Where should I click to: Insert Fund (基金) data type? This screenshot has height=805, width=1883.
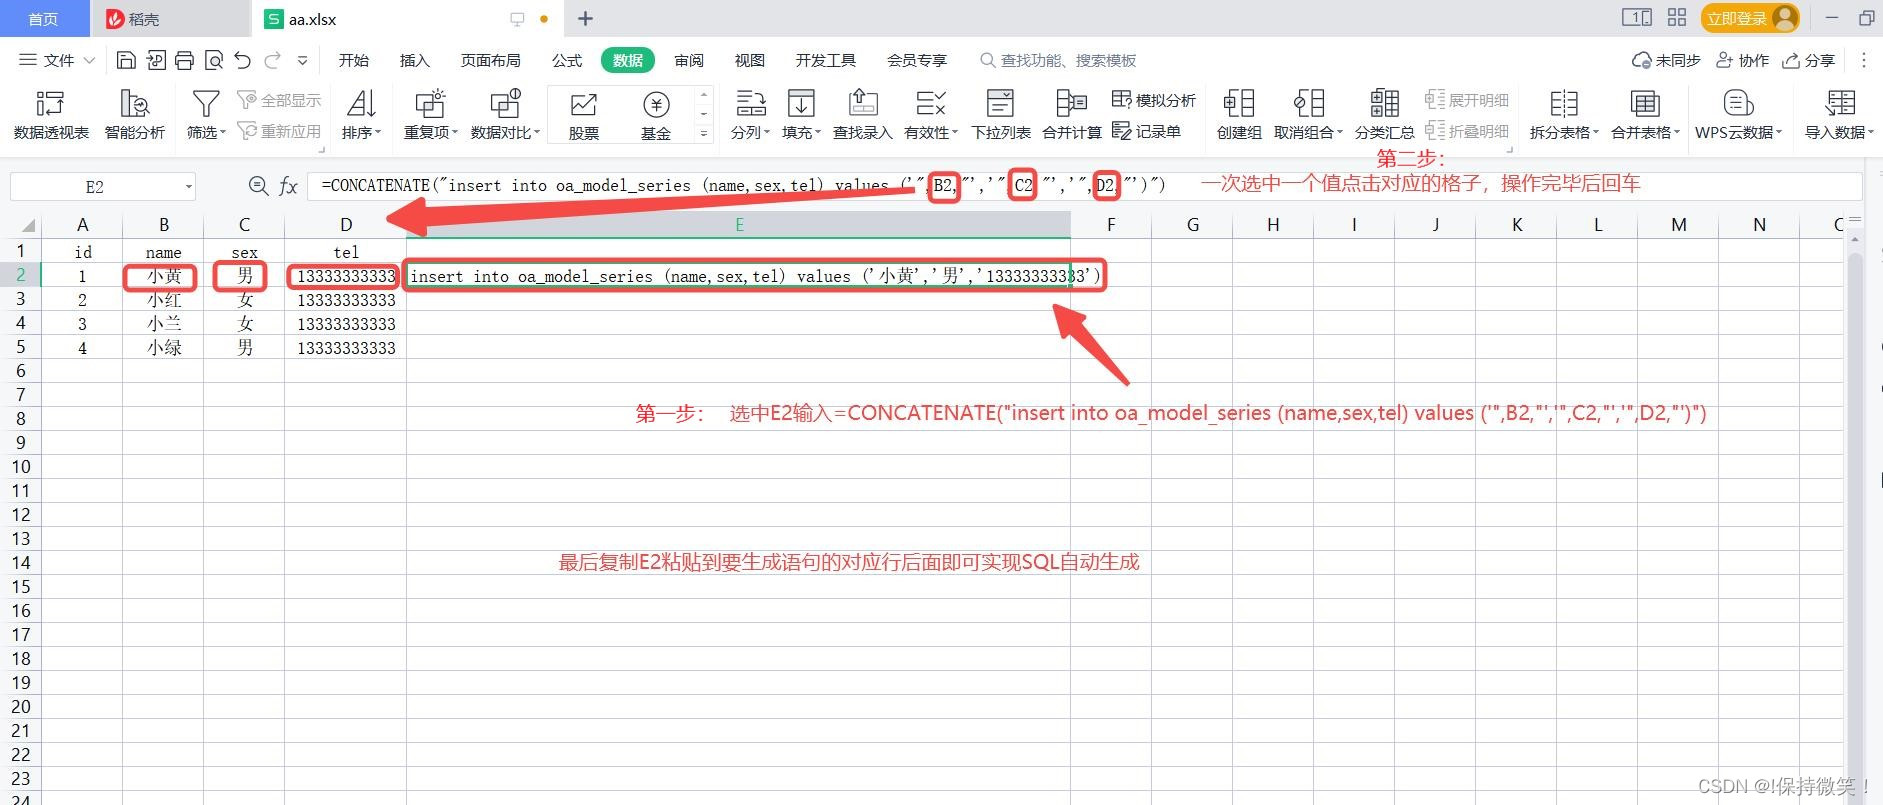pyautogui.click(x=656, y=114)
